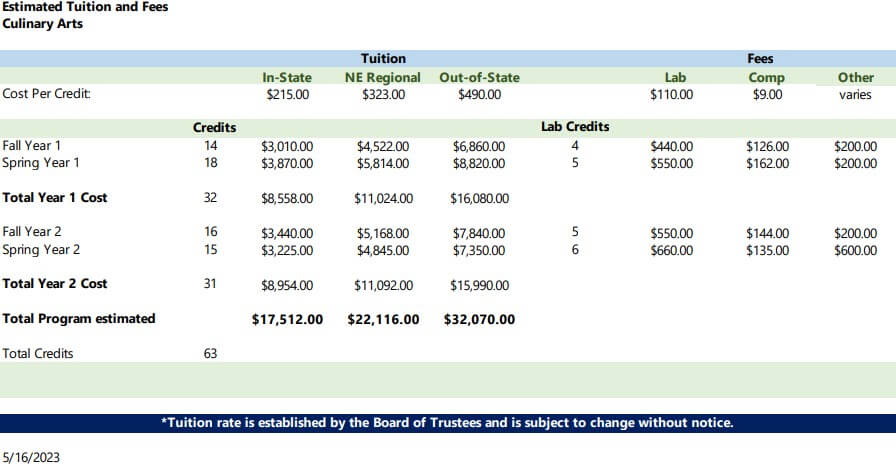Screen dimensions: 896x466
Task: Click the "In-State" column header
Action: coord(287,77)
